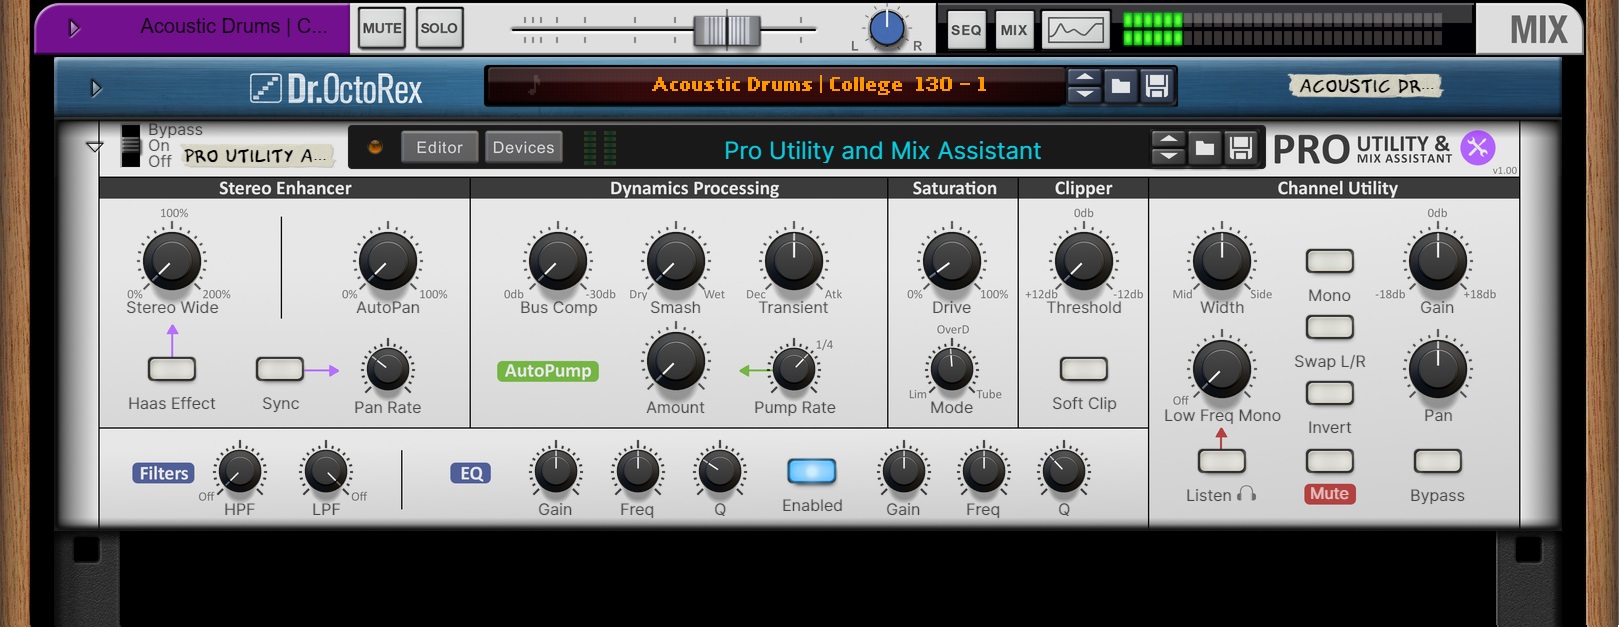
Task: Click the blue EQ label
Action: [471, 473]
